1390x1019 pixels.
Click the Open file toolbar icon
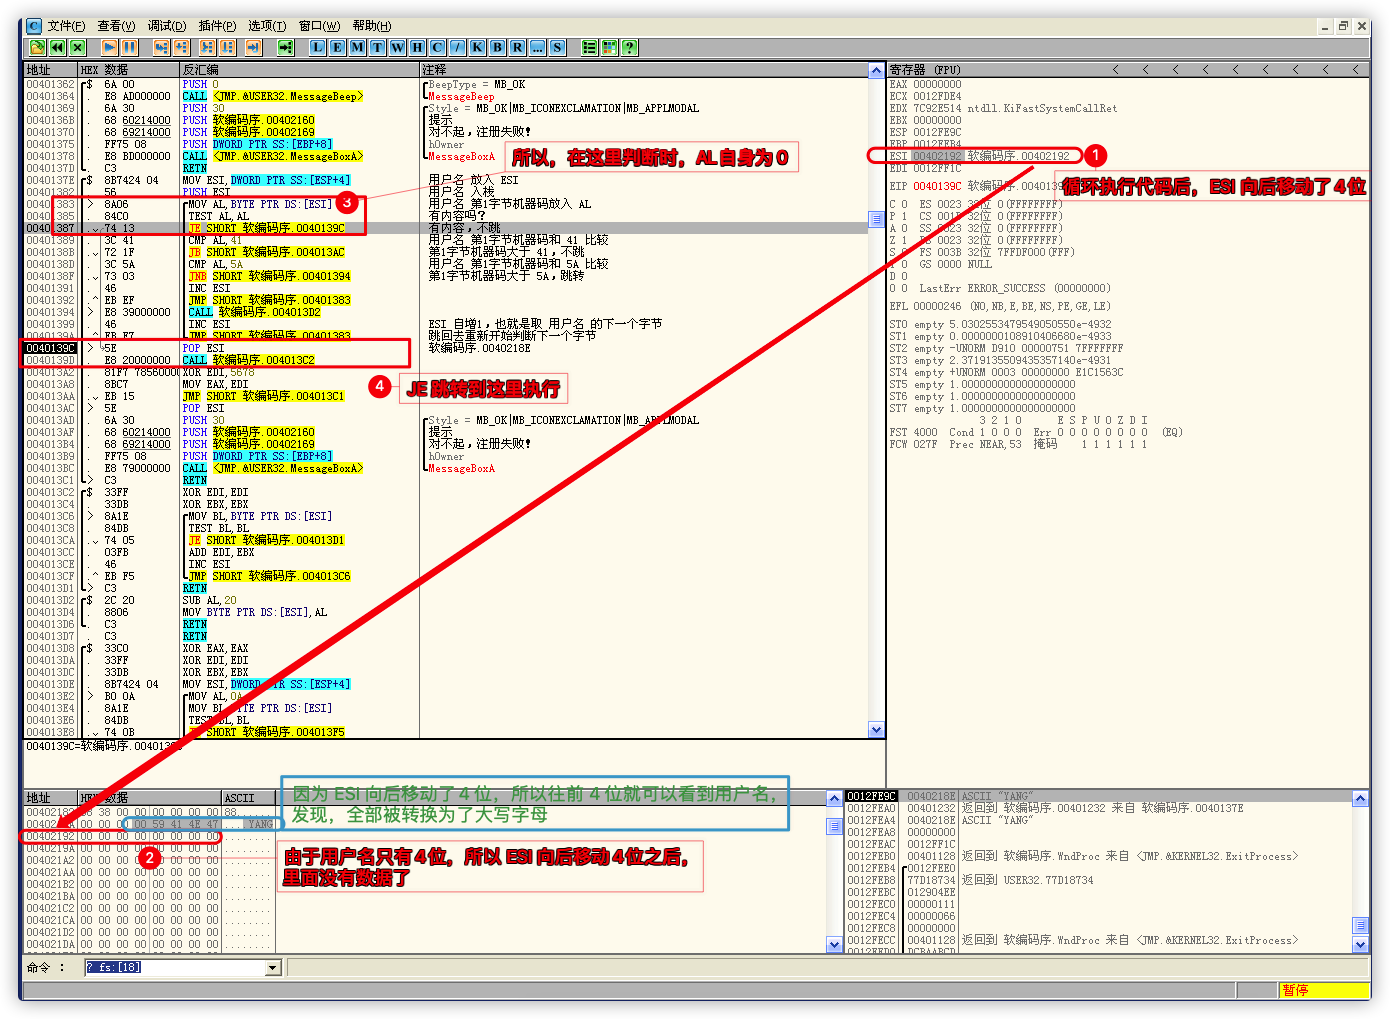tap(37, 47)
